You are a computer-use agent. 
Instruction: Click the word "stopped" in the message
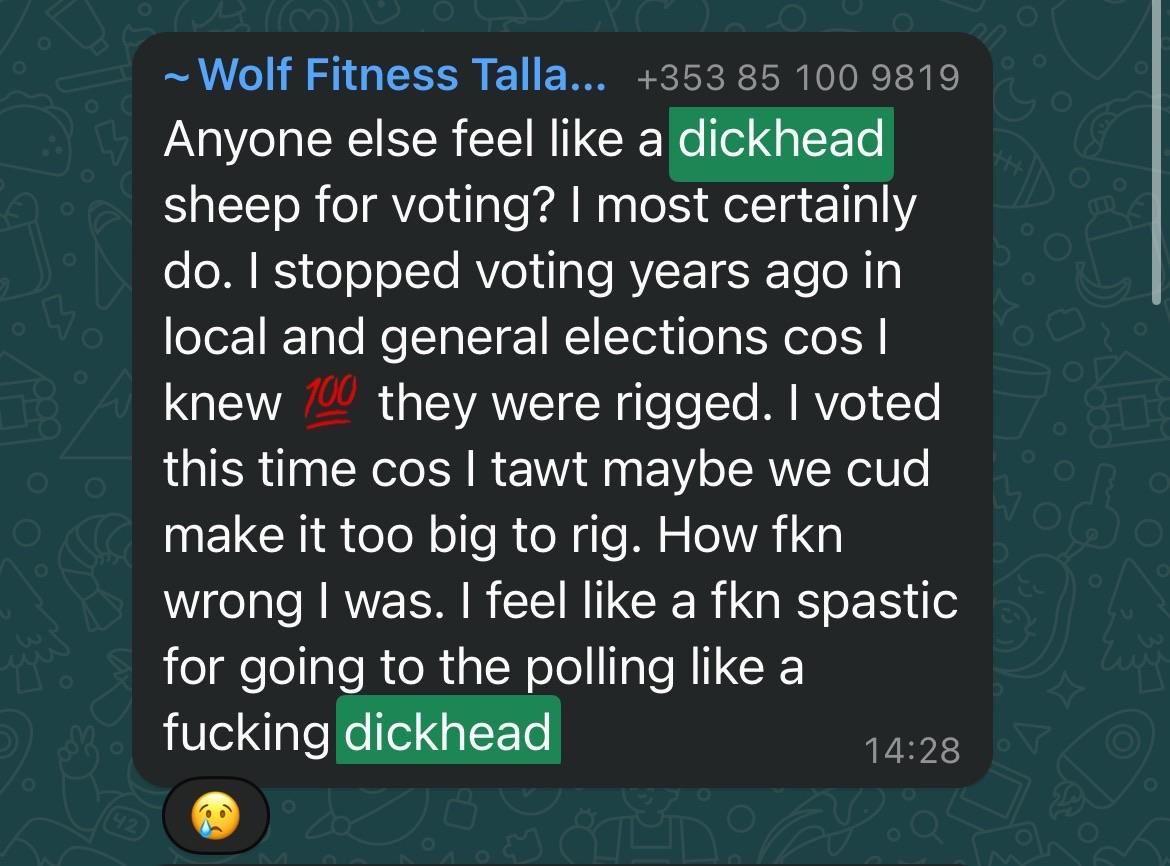[x=366, y=272]
